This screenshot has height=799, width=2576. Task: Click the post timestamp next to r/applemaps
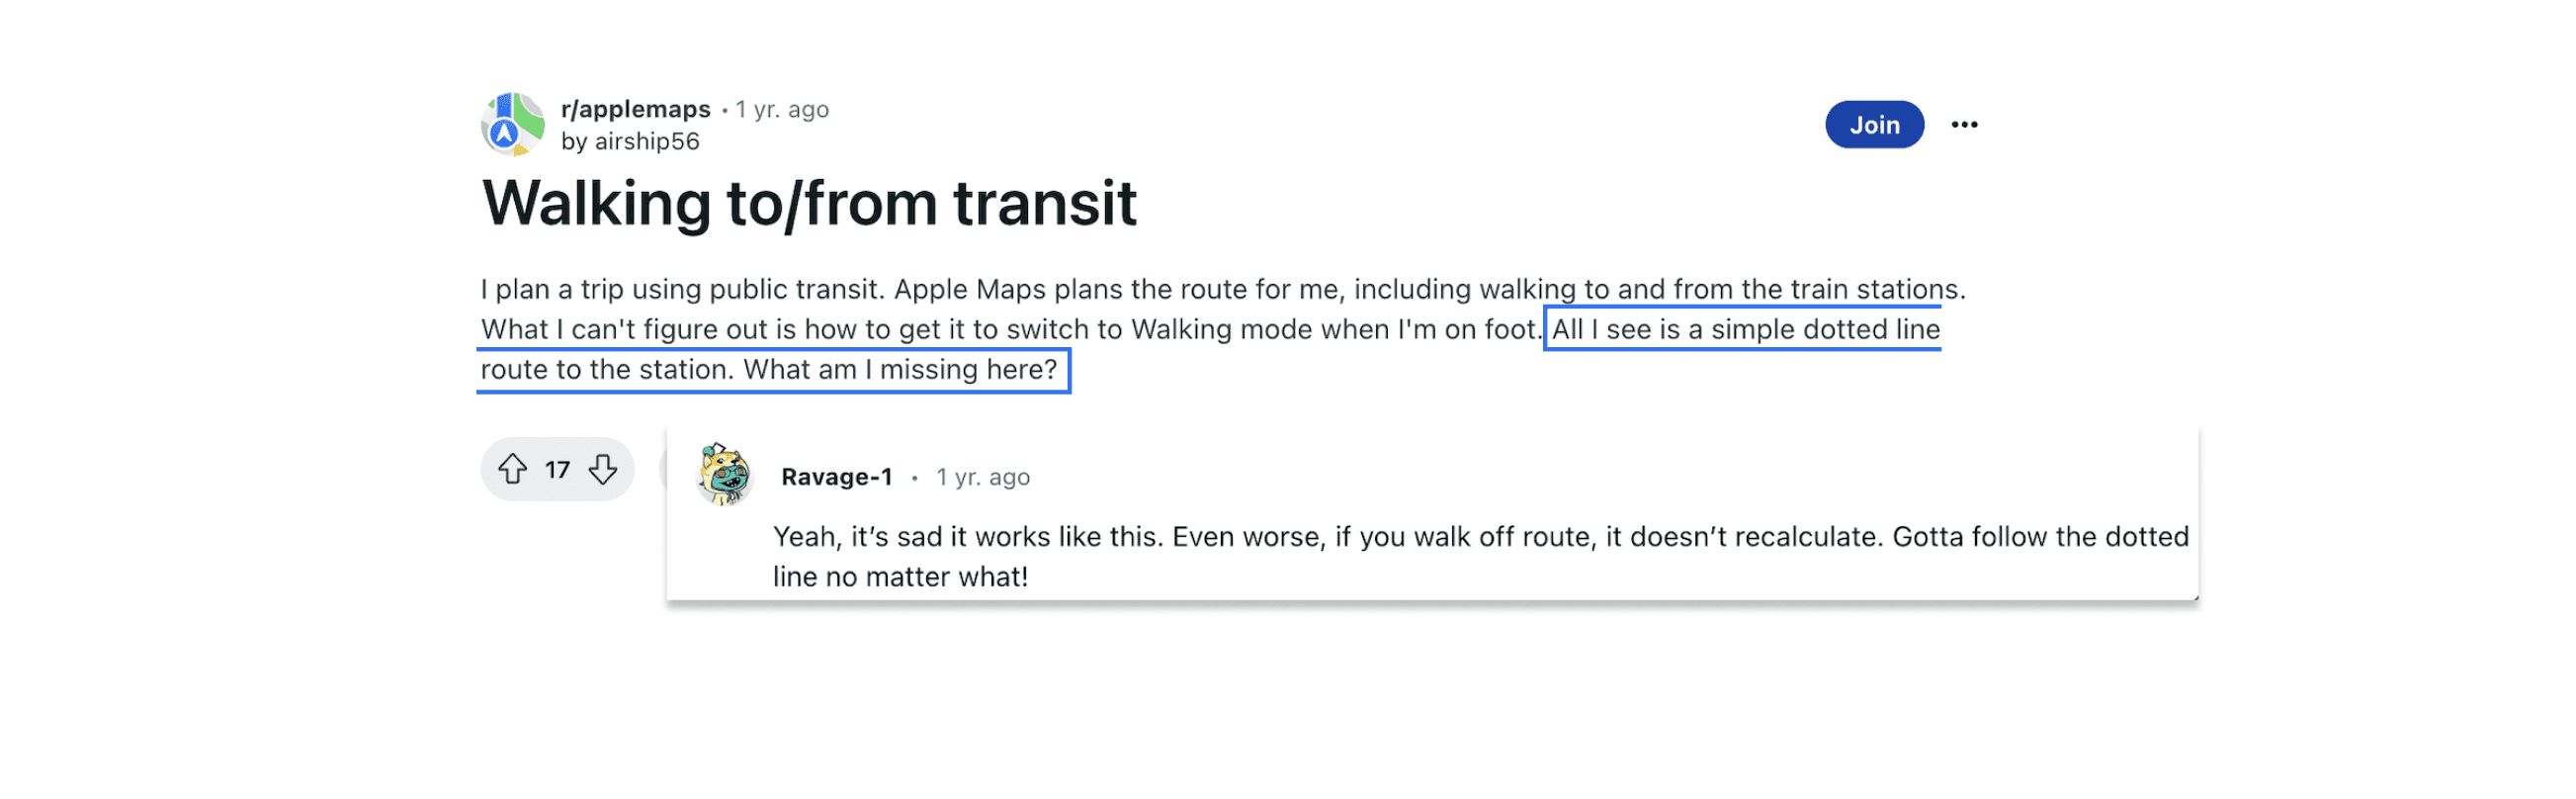(x=782, y=109)
